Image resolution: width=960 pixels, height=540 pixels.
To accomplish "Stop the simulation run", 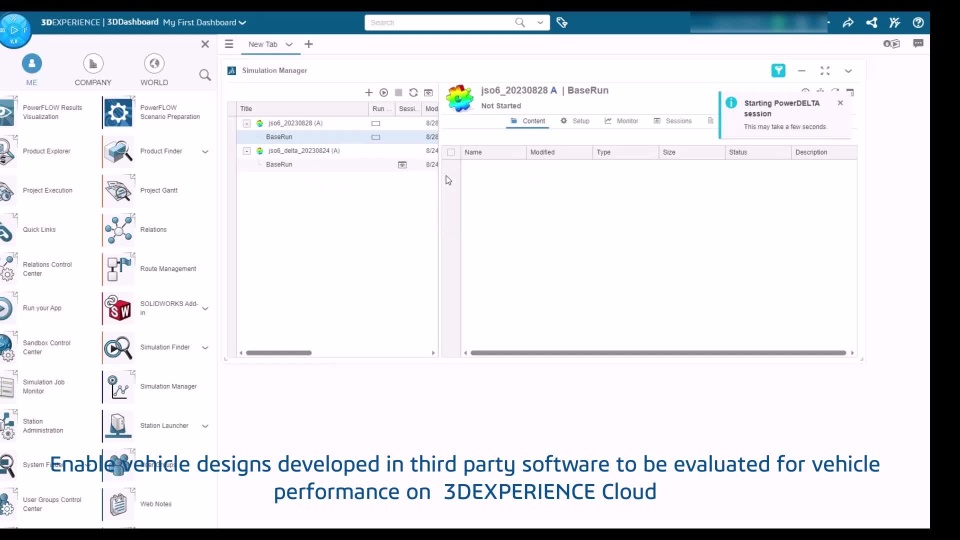I will point(399,92).
